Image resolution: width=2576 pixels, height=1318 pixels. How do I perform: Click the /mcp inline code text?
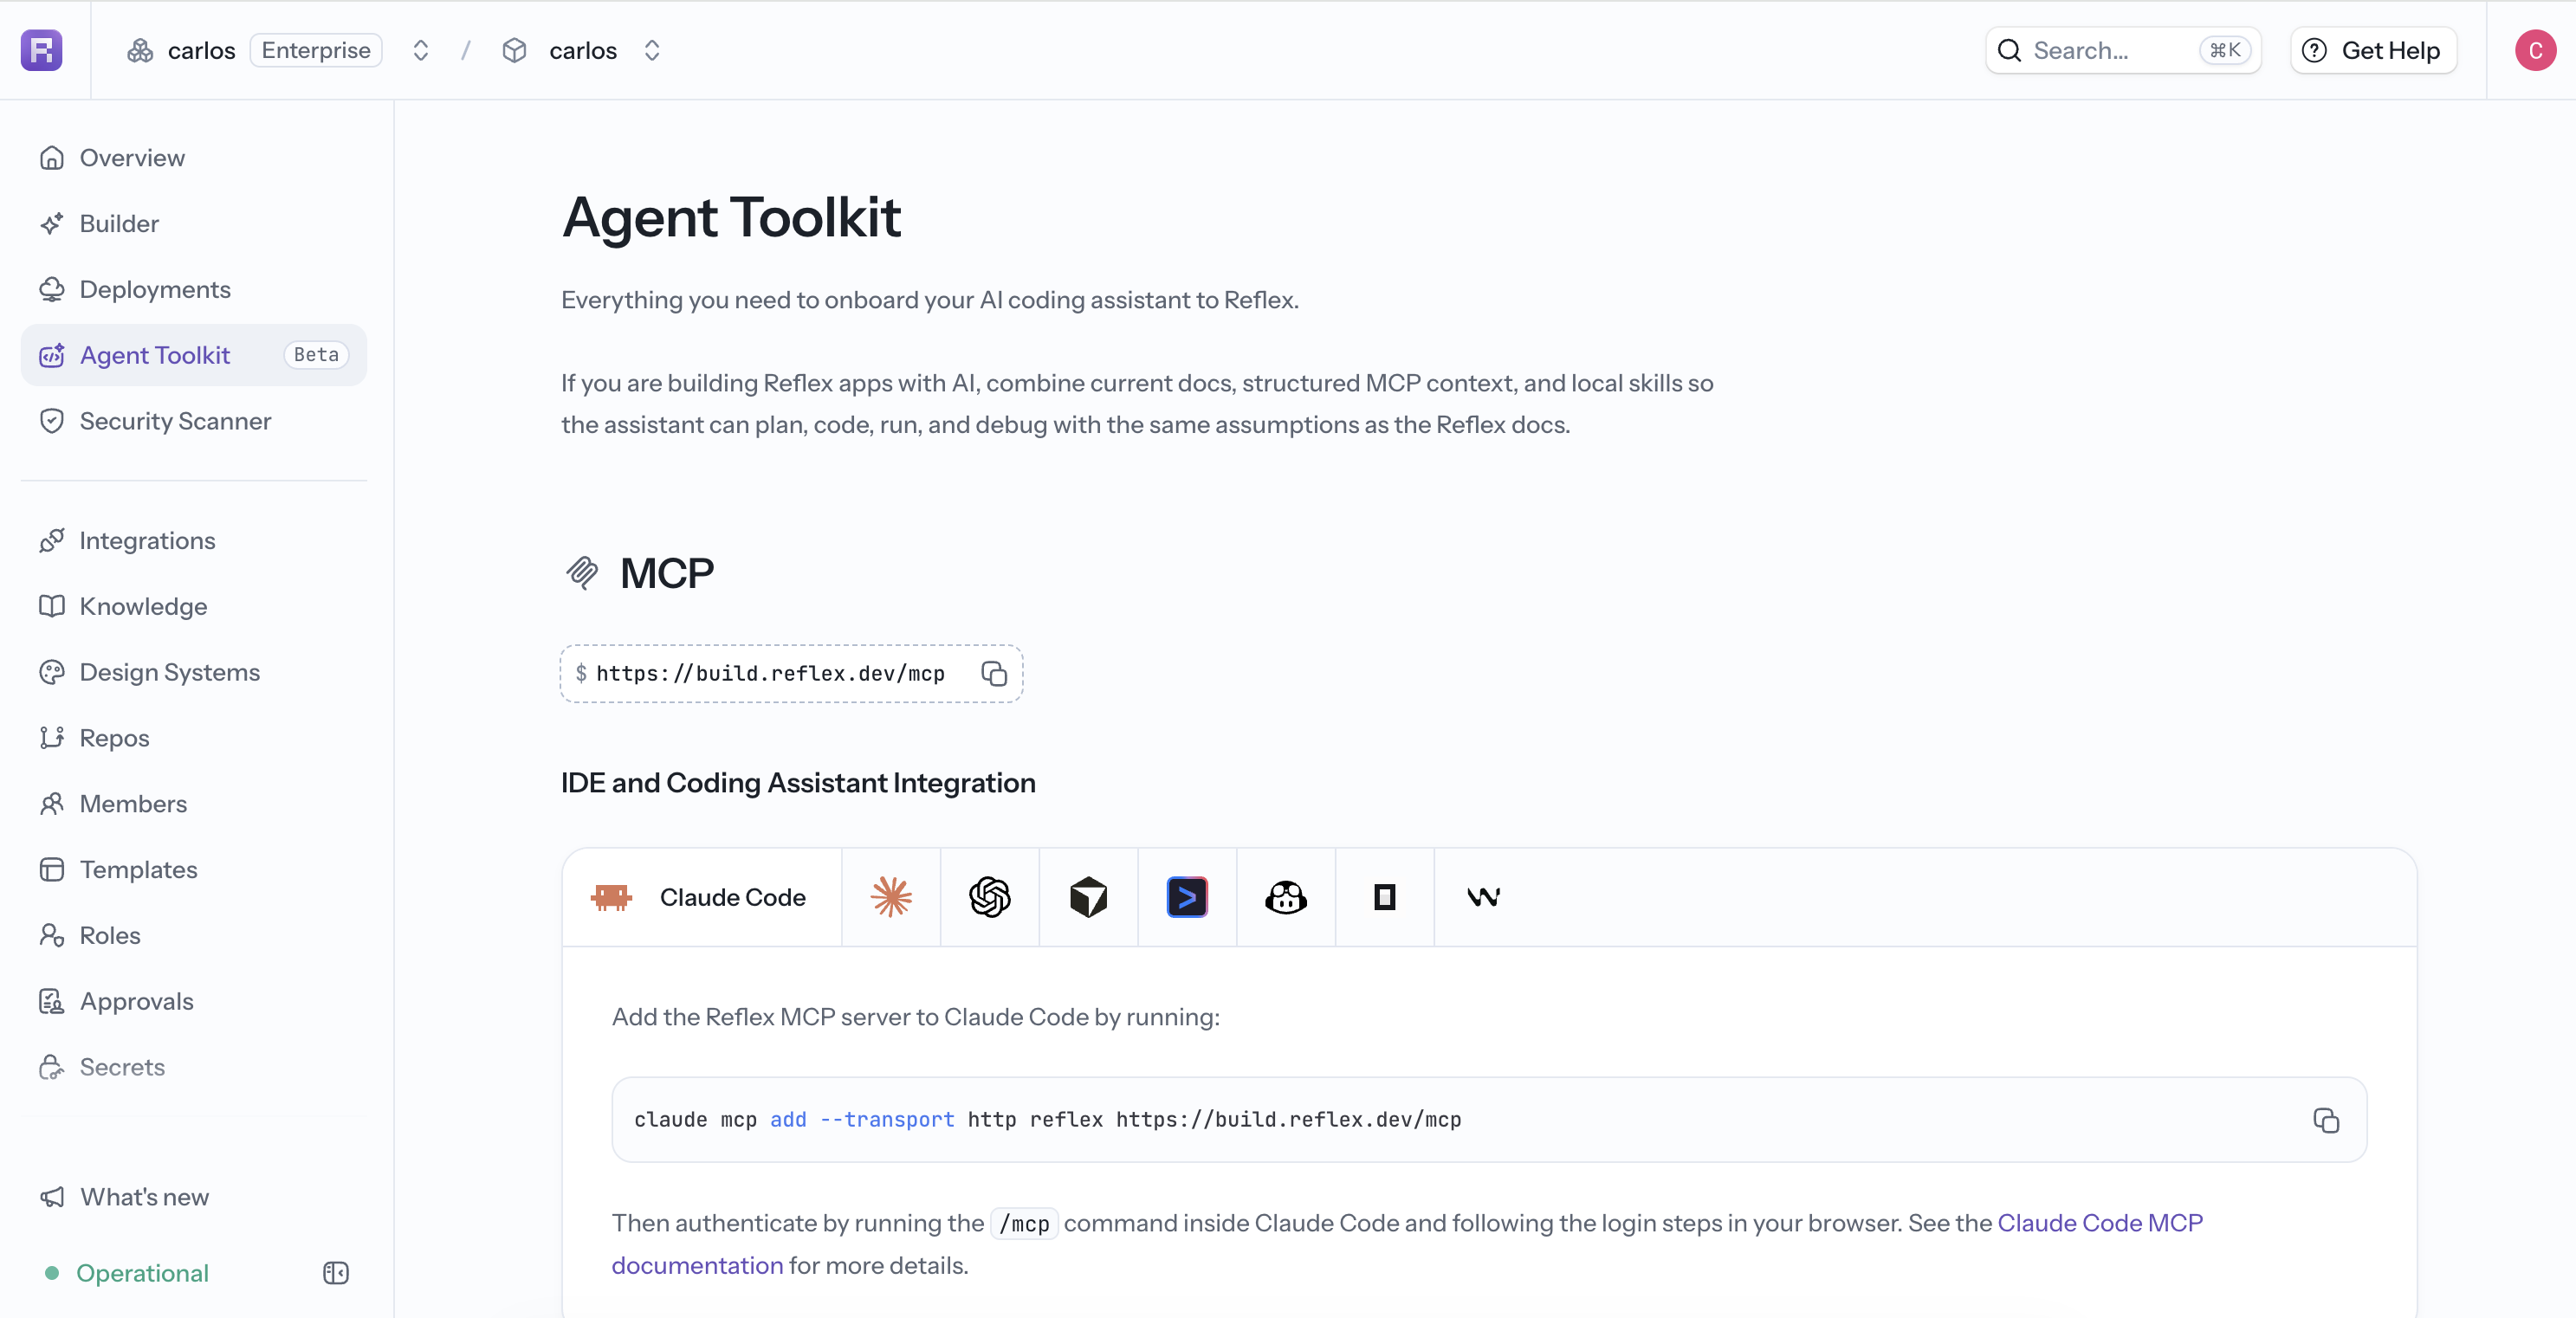coord(1024,1224)
